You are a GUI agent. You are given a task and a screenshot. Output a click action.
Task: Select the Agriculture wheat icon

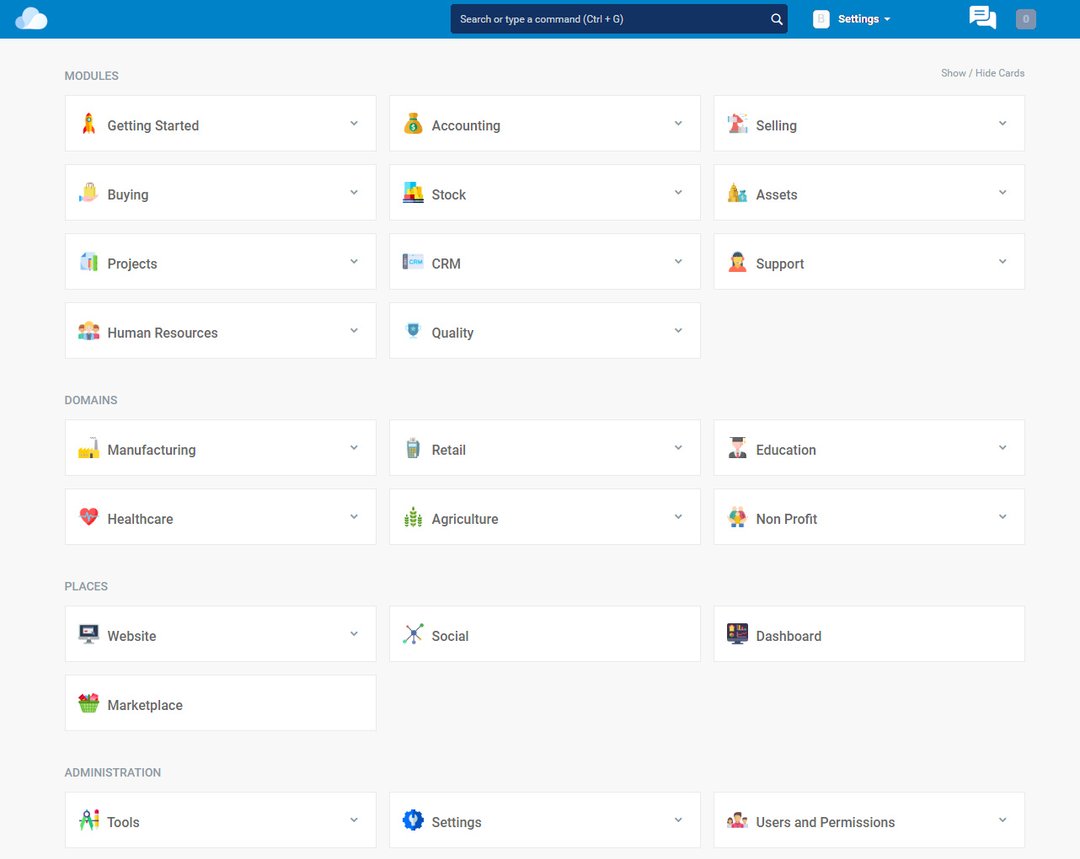tap(413, 517)
